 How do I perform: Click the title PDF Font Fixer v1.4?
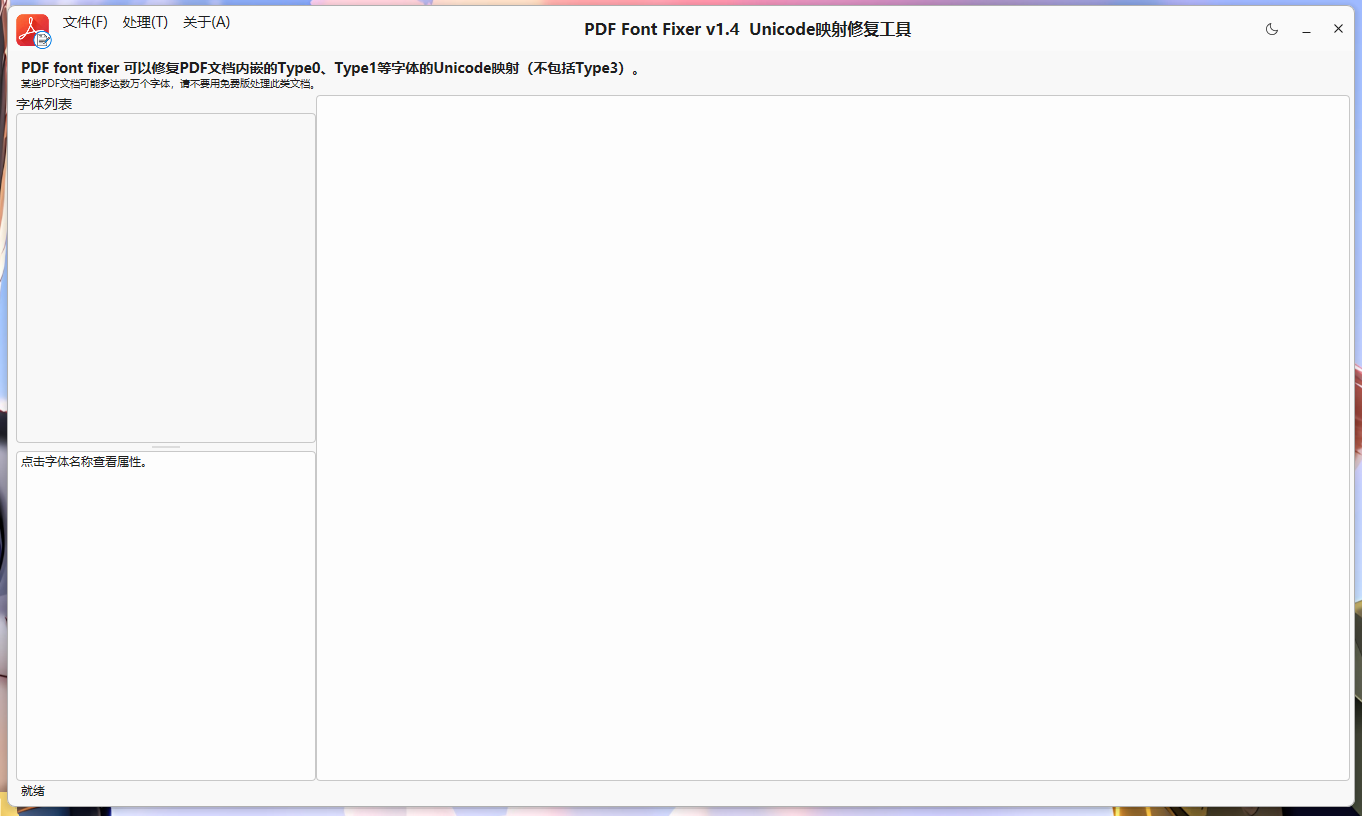click(661, 29)
